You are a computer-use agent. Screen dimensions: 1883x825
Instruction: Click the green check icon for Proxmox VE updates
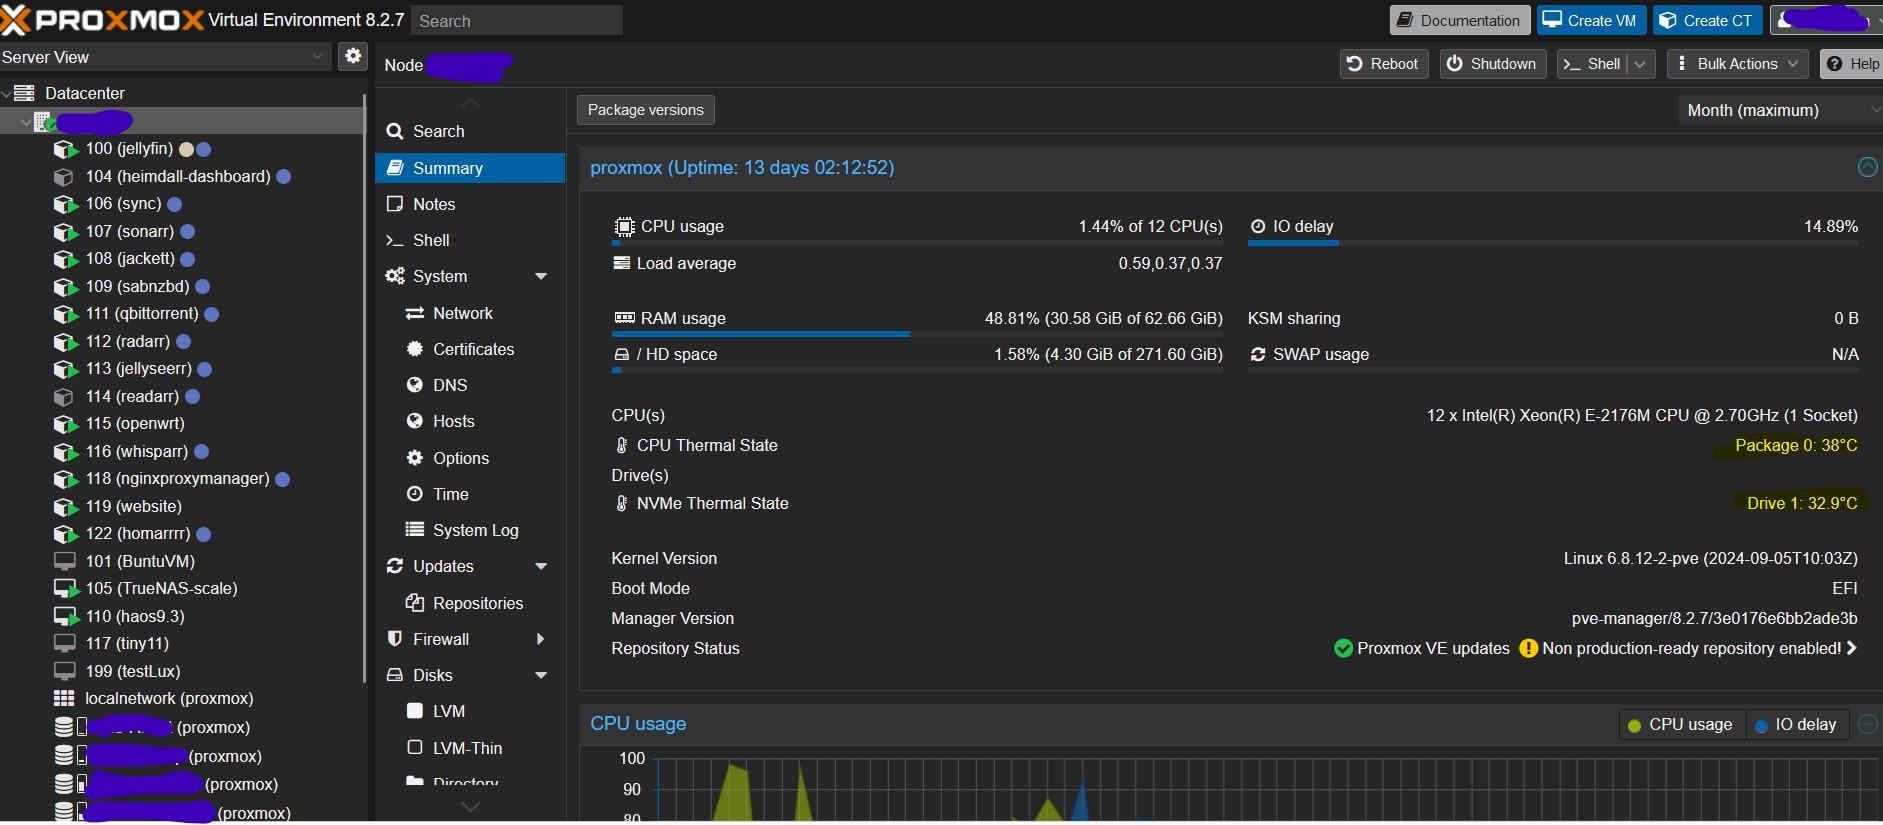pos(1344,648)
